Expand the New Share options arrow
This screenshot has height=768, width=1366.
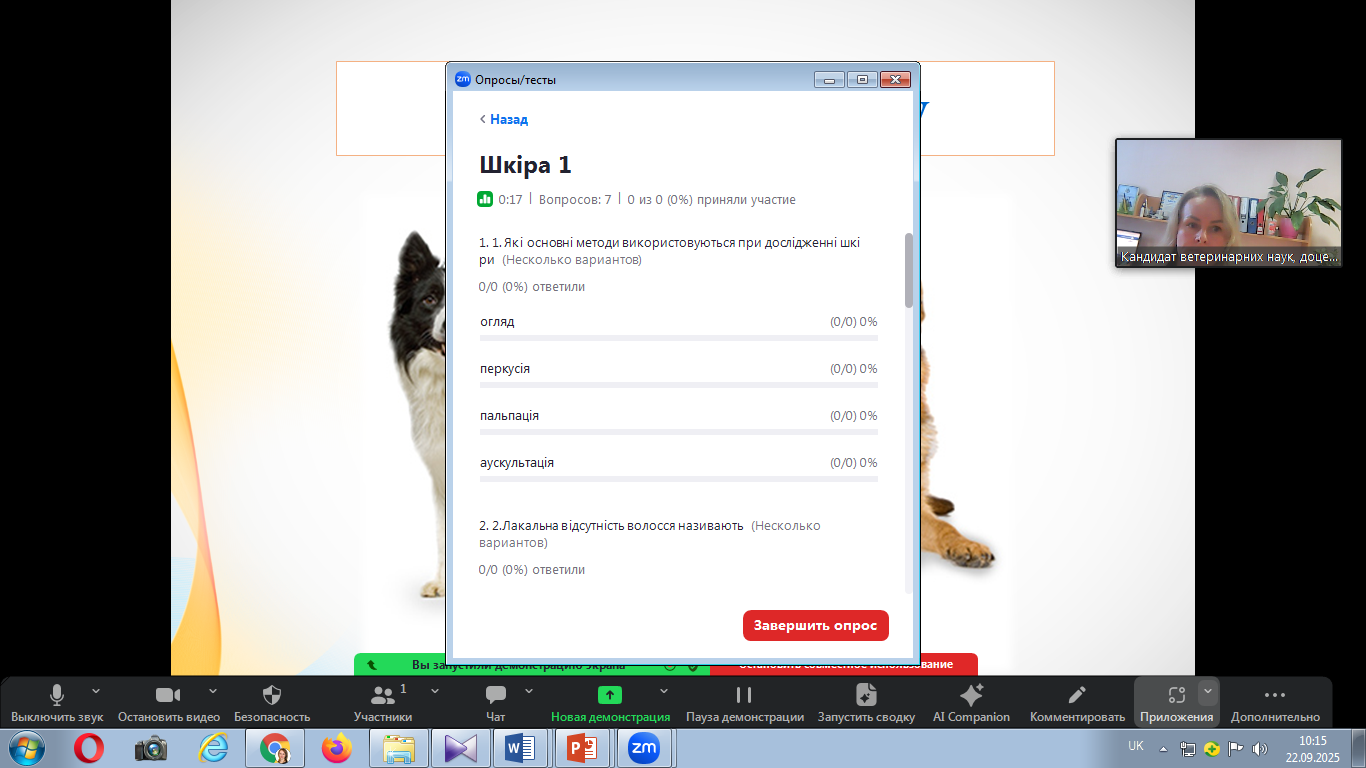point(664,691)
